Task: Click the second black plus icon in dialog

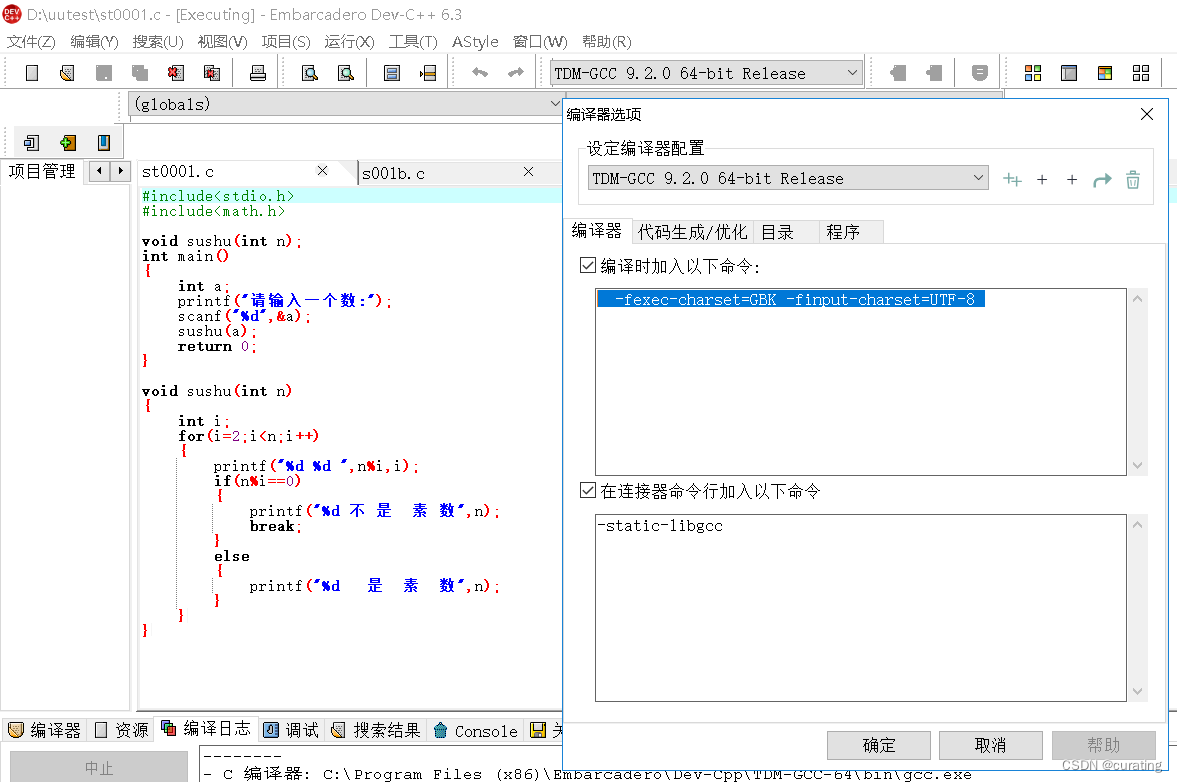Action: 1072,180
